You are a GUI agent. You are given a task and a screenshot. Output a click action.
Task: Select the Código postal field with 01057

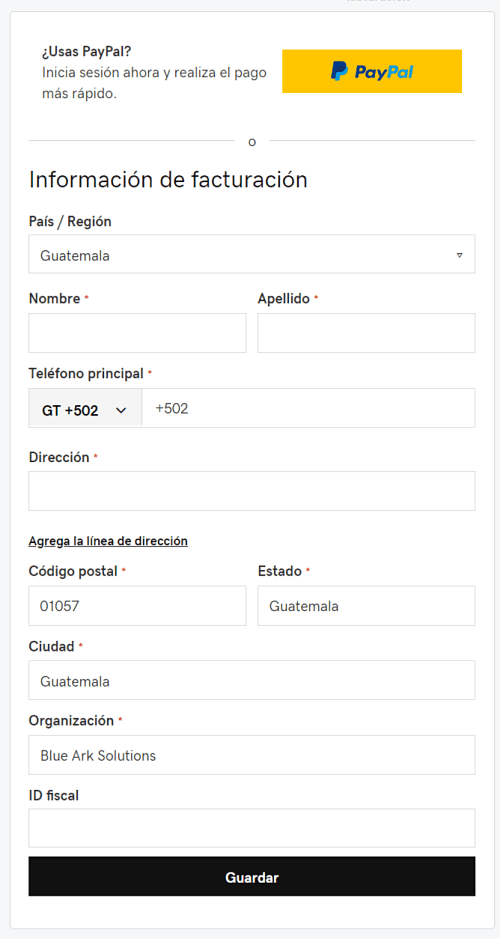coord(137,606)
